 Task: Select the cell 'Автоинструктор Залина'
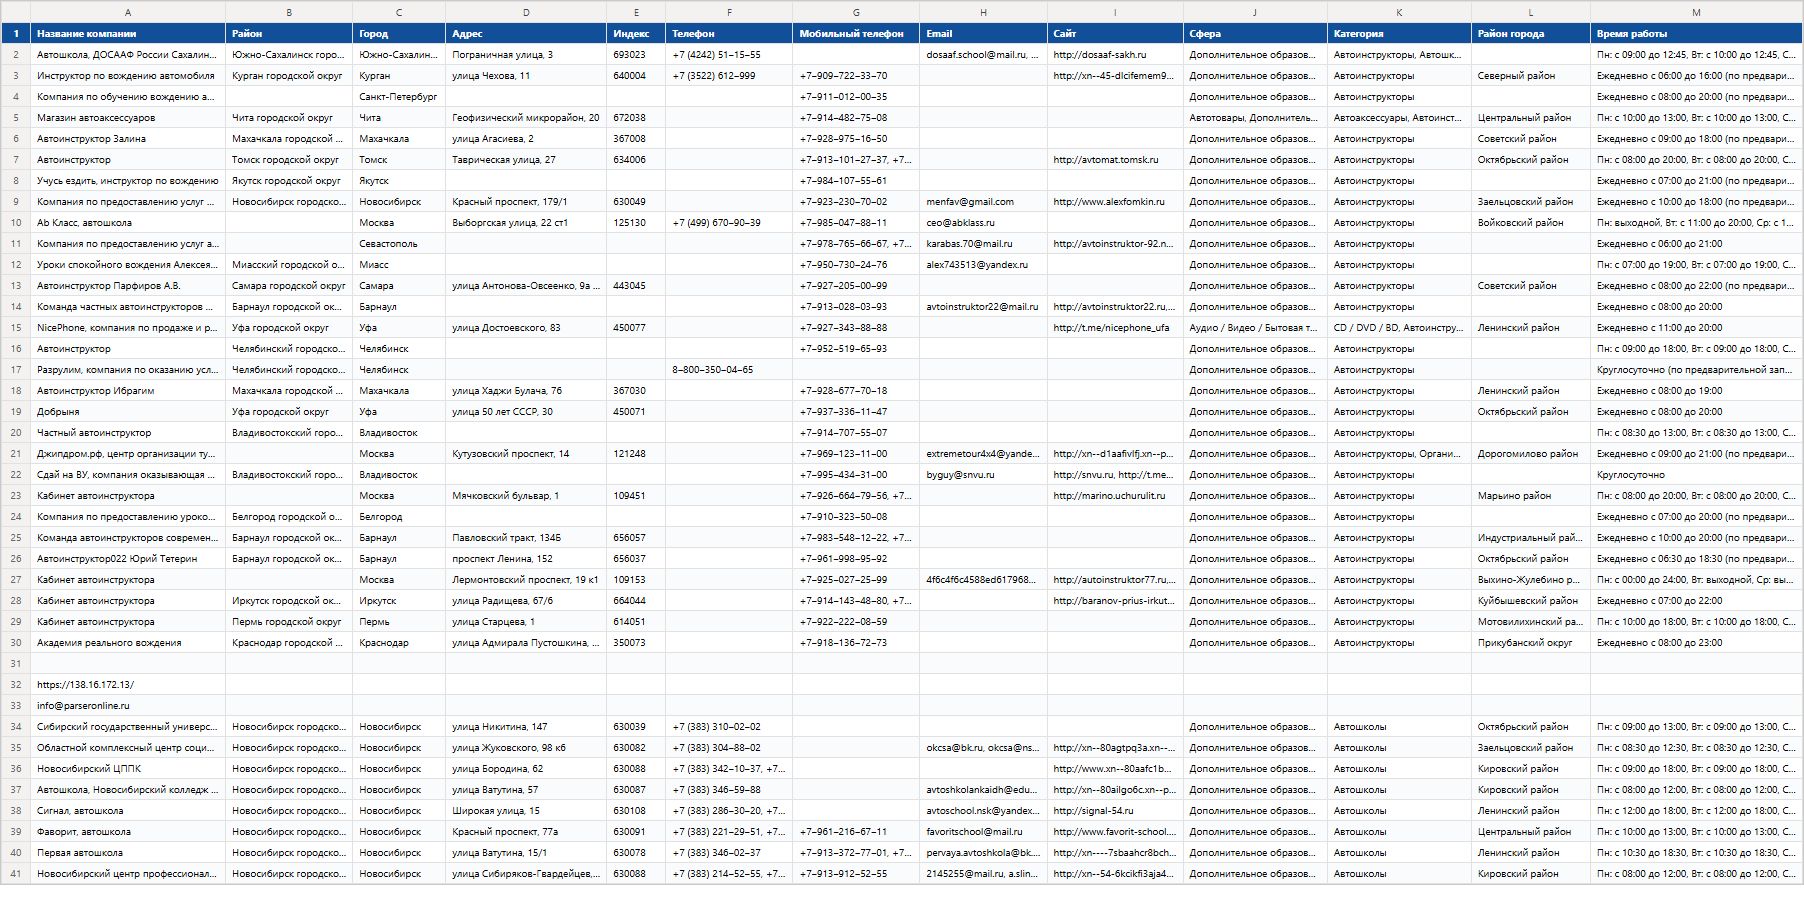pos(128,139)
